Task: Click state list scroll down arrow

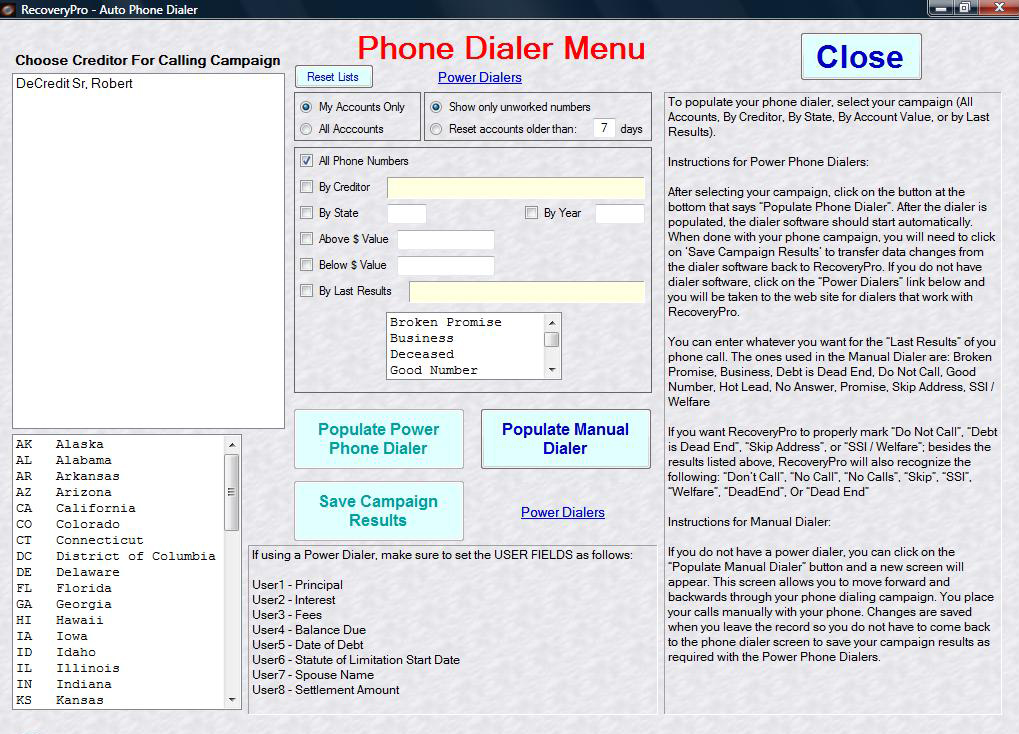Action: (232, 700)
